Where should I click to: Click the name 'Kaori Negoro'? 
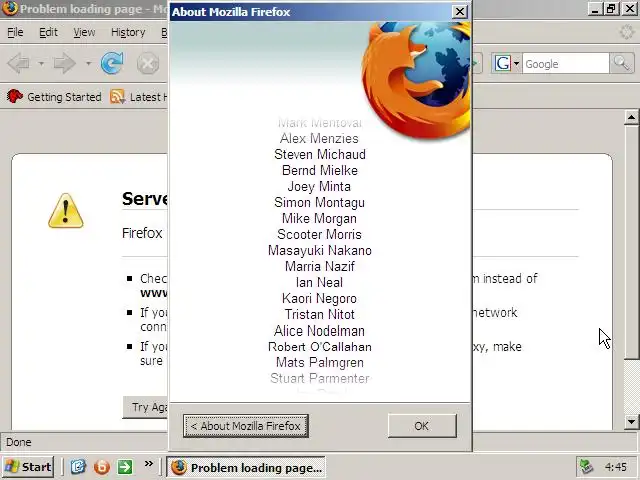click(320, 298)
